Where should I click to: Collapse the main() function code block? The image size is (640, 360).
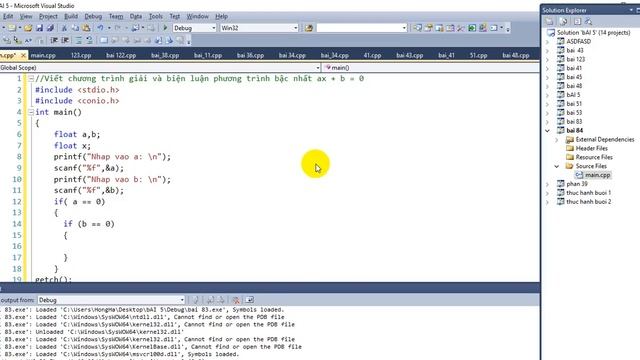click(31, 112)
